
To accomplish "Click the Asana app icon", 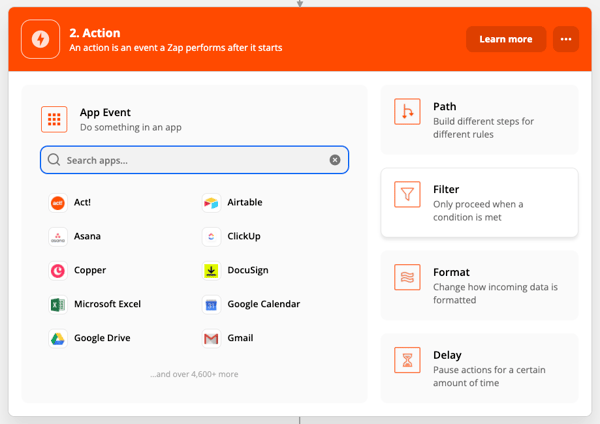I will tap(58, 237).
